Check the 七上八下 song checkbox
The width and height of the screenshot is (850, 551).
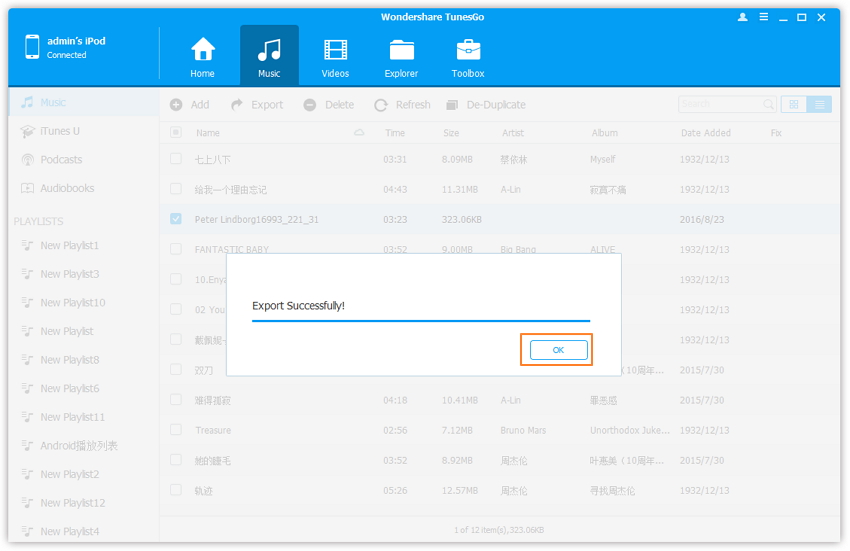tap(176, 159)
